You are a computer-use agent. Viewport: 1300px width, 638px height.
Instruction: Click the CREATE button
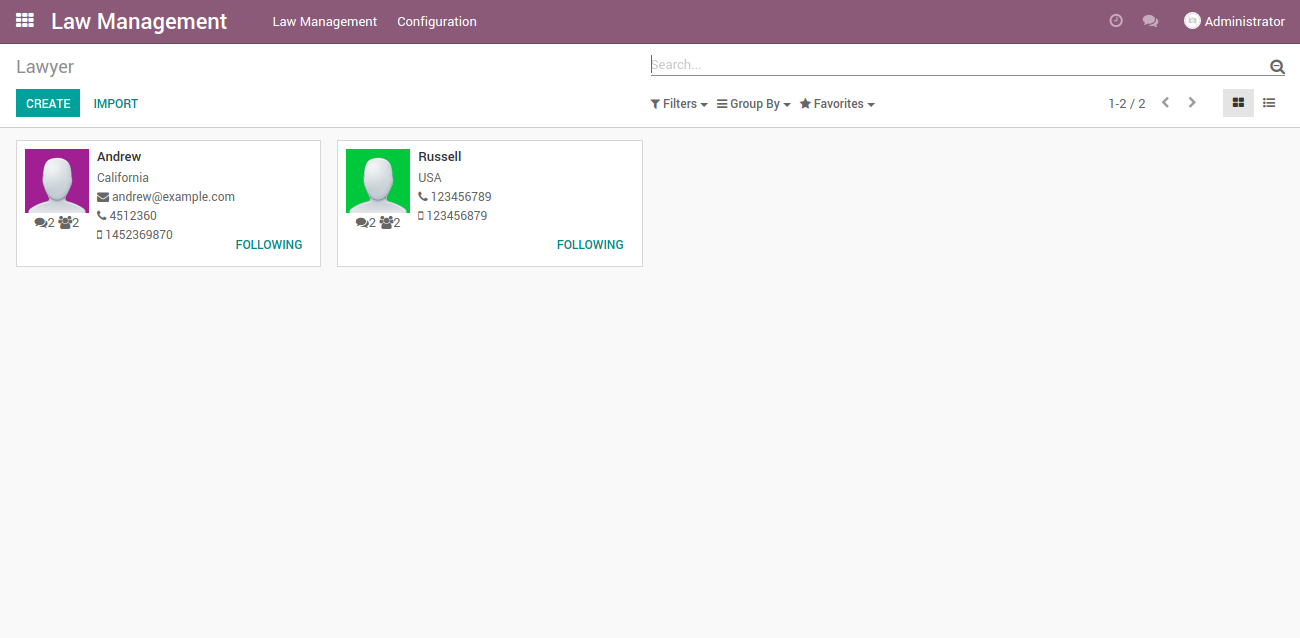pyautogui.click(x=48, y=103)
